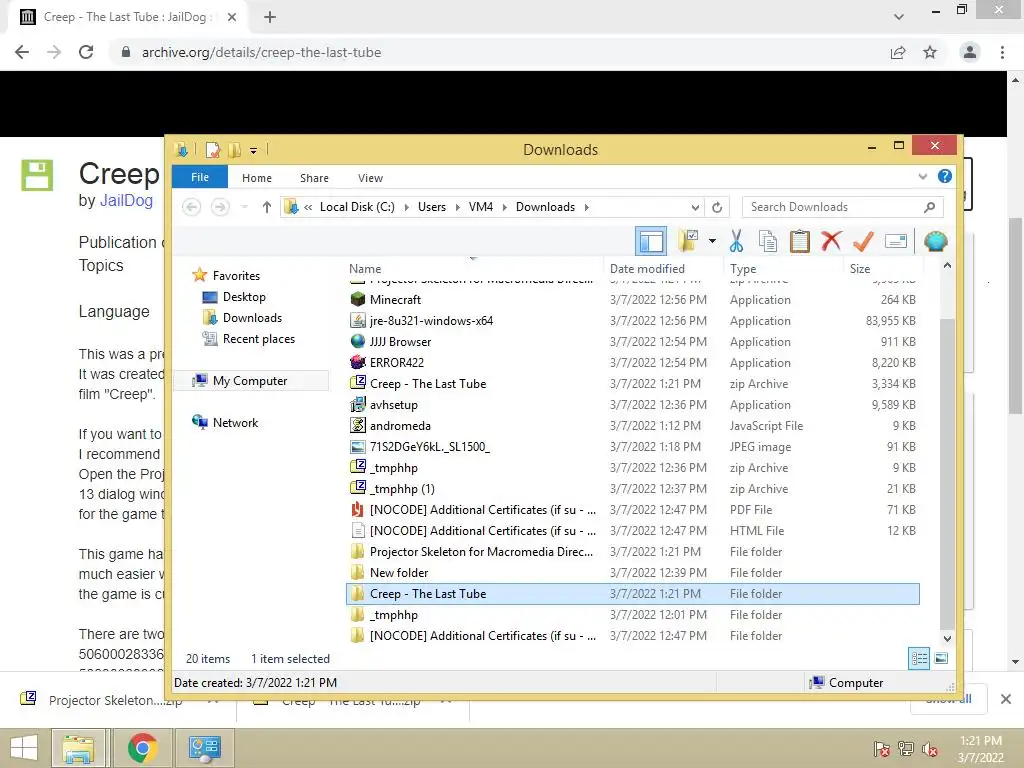Screen dimensions: 1024x768
Task: Toggle the navigation pane layout icon
Action: [x=651, y=242]
